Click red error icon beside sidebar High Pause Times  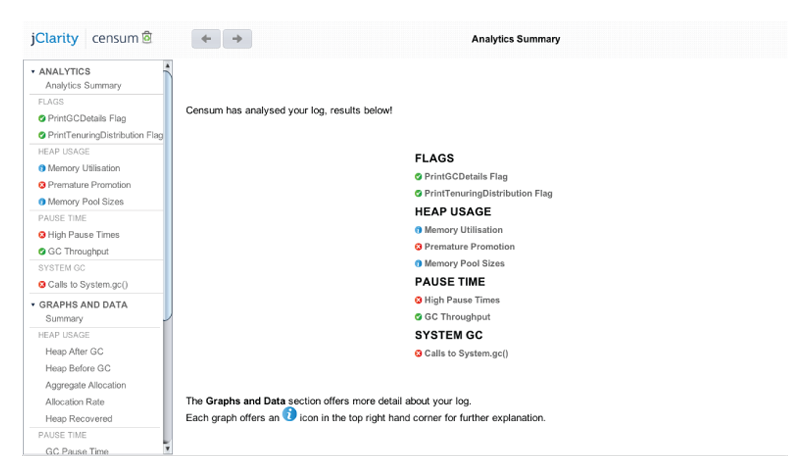click(x=42, y=235)
